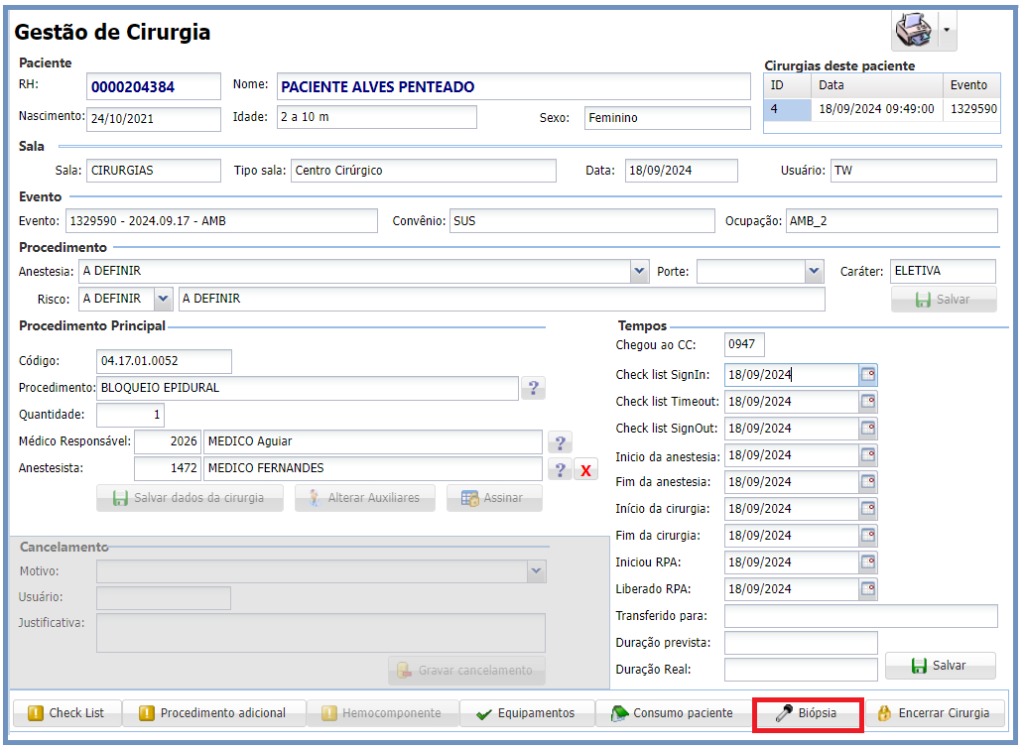Click Salvar dados da cirurgia

pyautogui.click(x=189, y=498)
